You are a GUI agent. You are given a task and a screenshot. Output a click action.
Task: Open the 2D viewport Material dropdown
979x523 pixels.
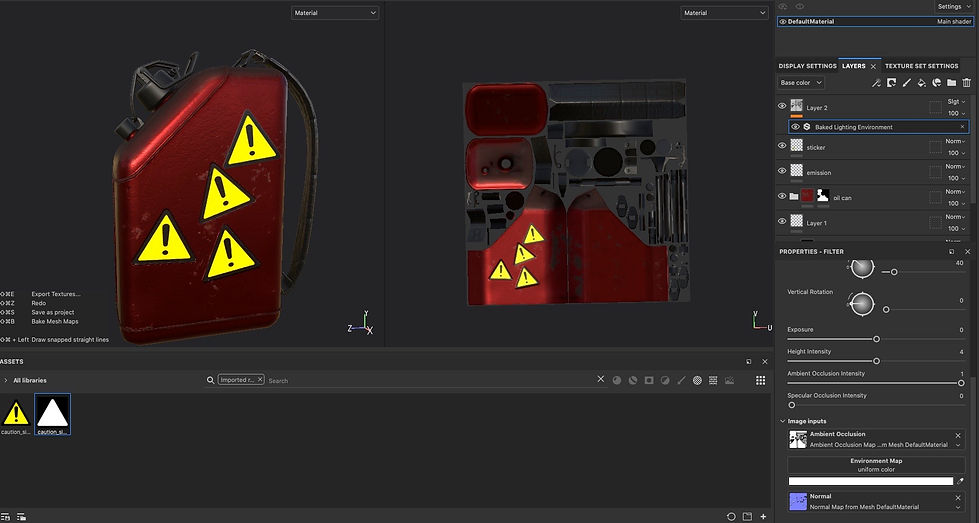coord(724,12)
